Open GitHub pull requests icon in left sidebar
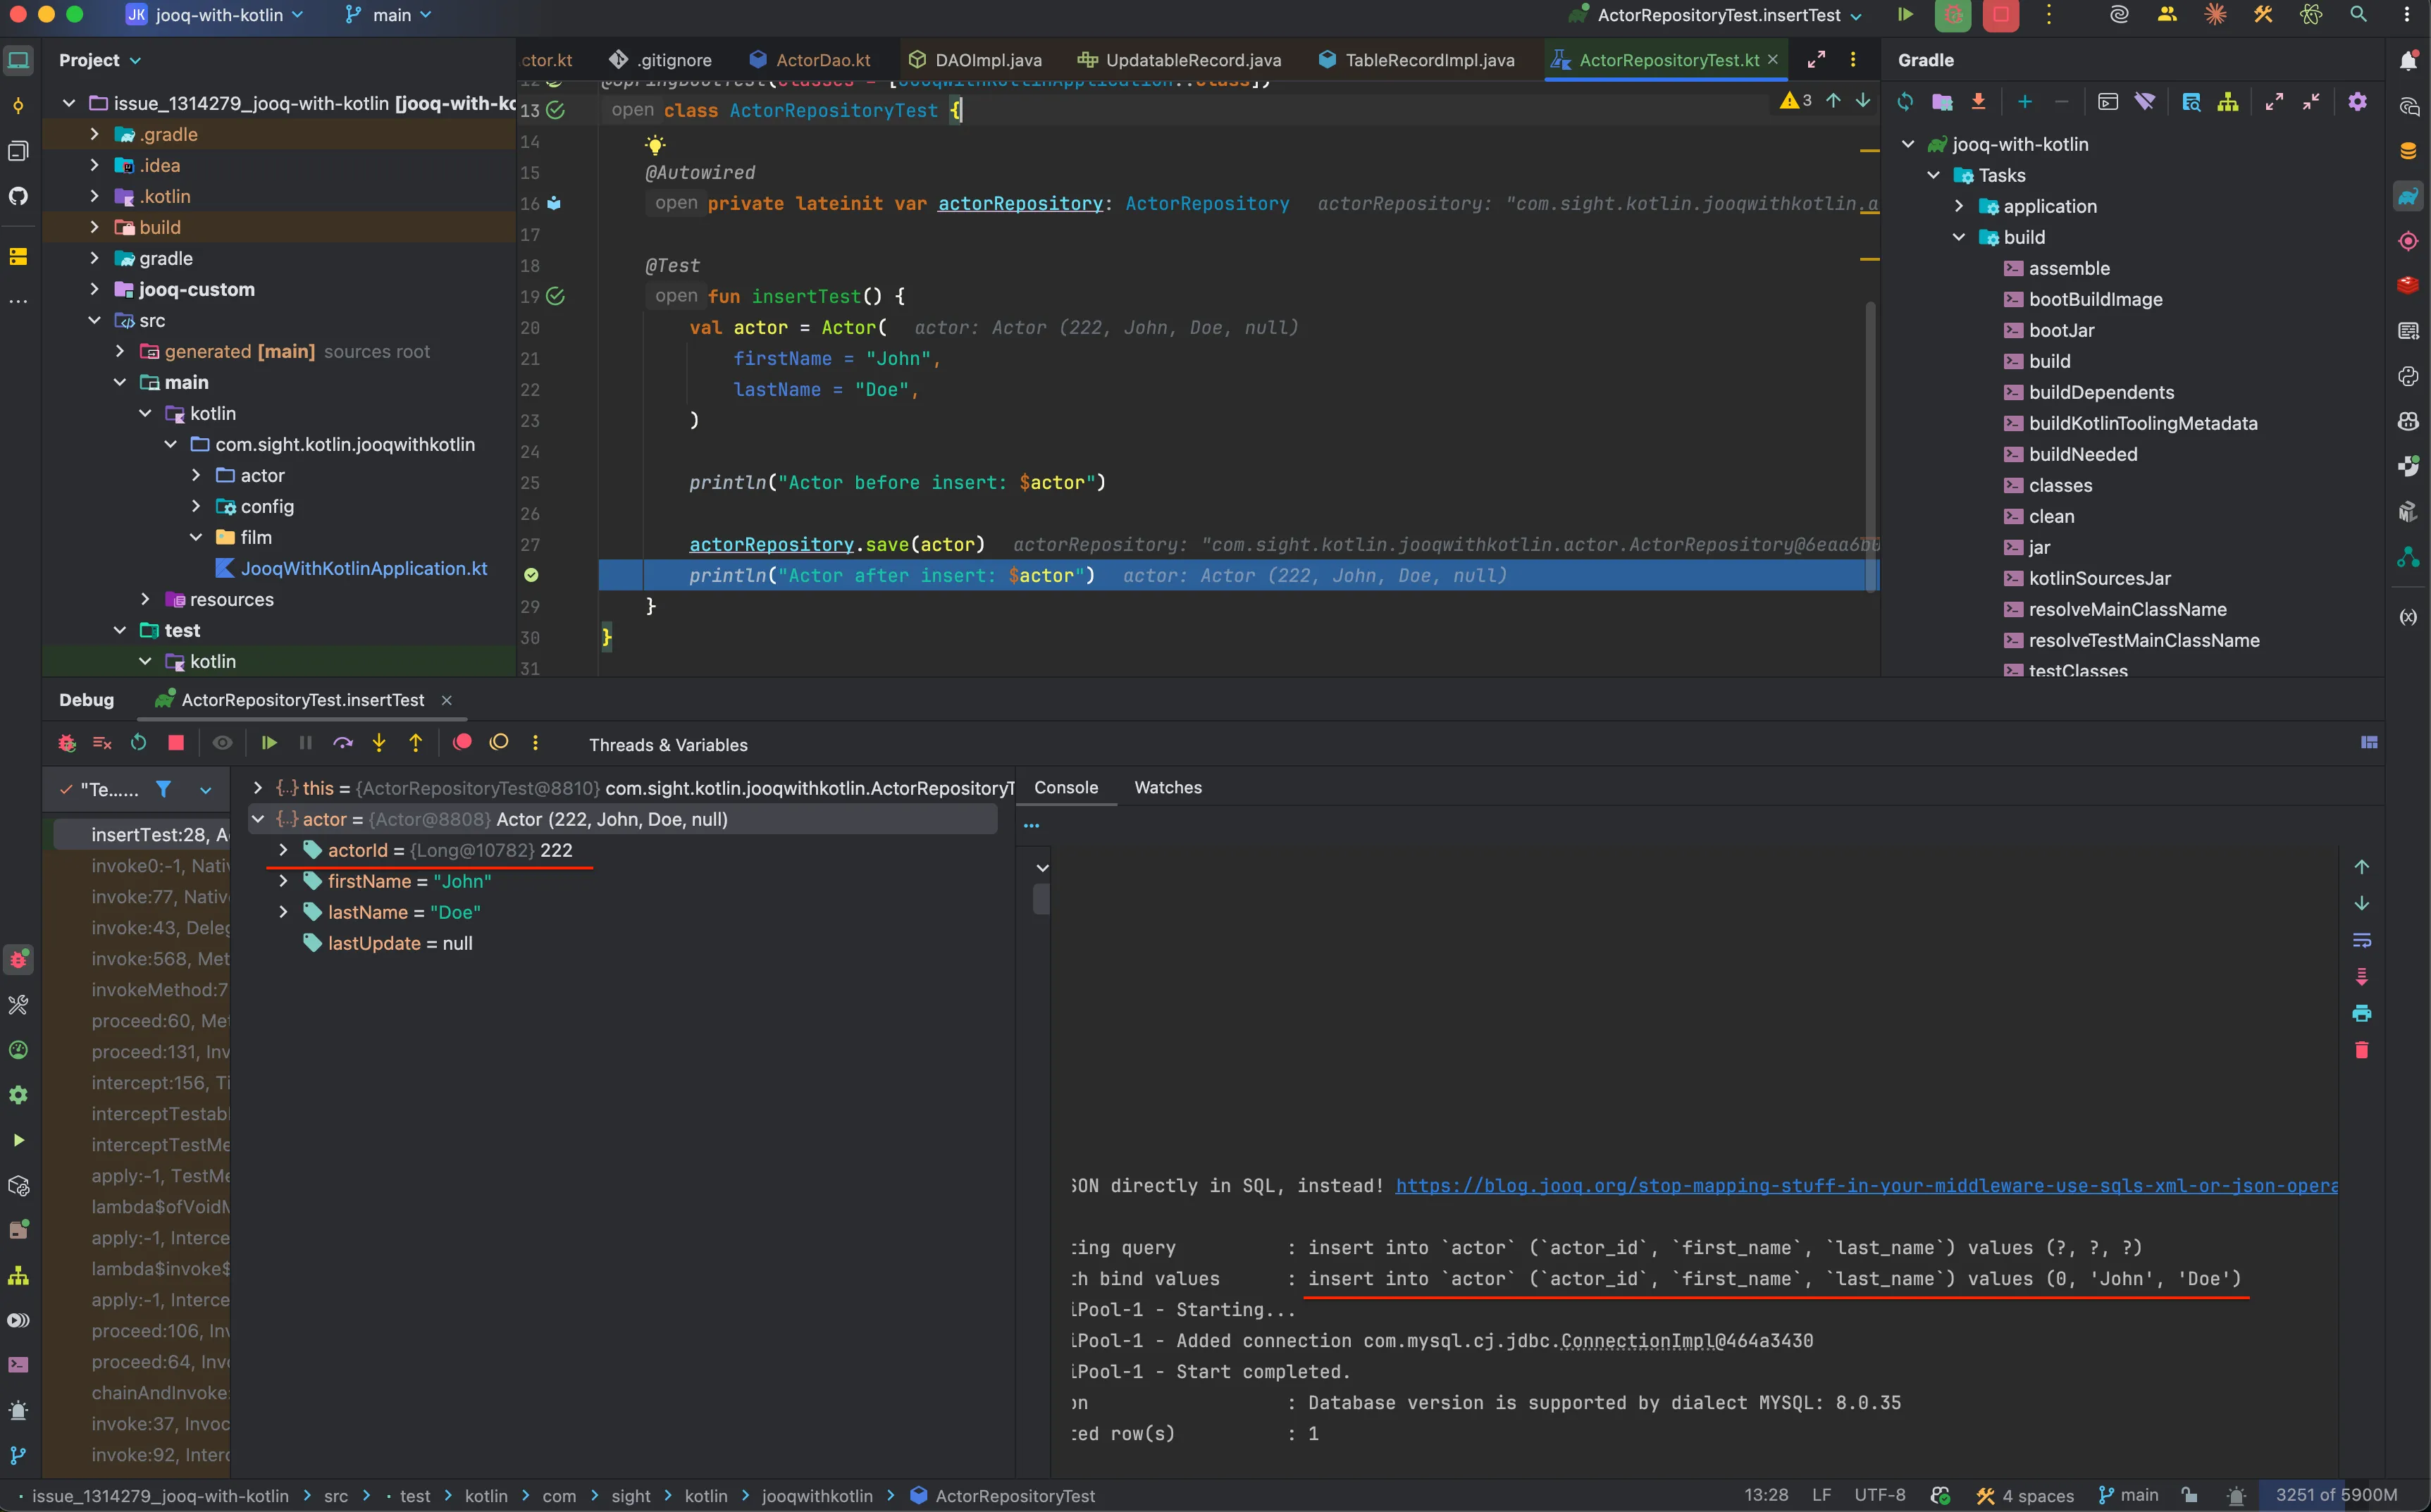This screenshot has width=2431, height=1512. [x=18, y=196]
